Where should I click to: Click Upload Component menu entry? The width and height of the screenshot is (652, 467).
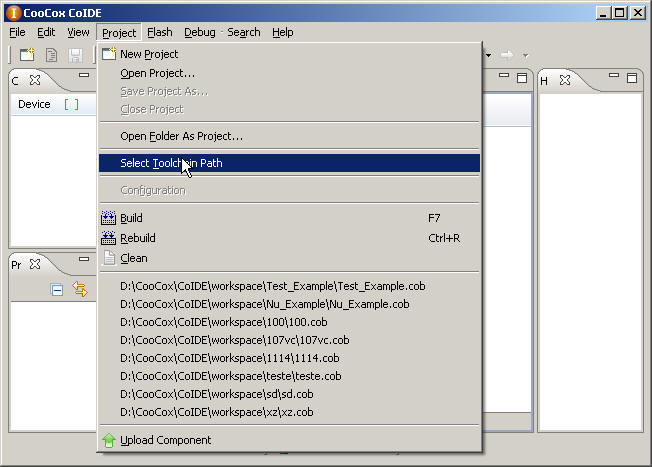click(289, 440)
